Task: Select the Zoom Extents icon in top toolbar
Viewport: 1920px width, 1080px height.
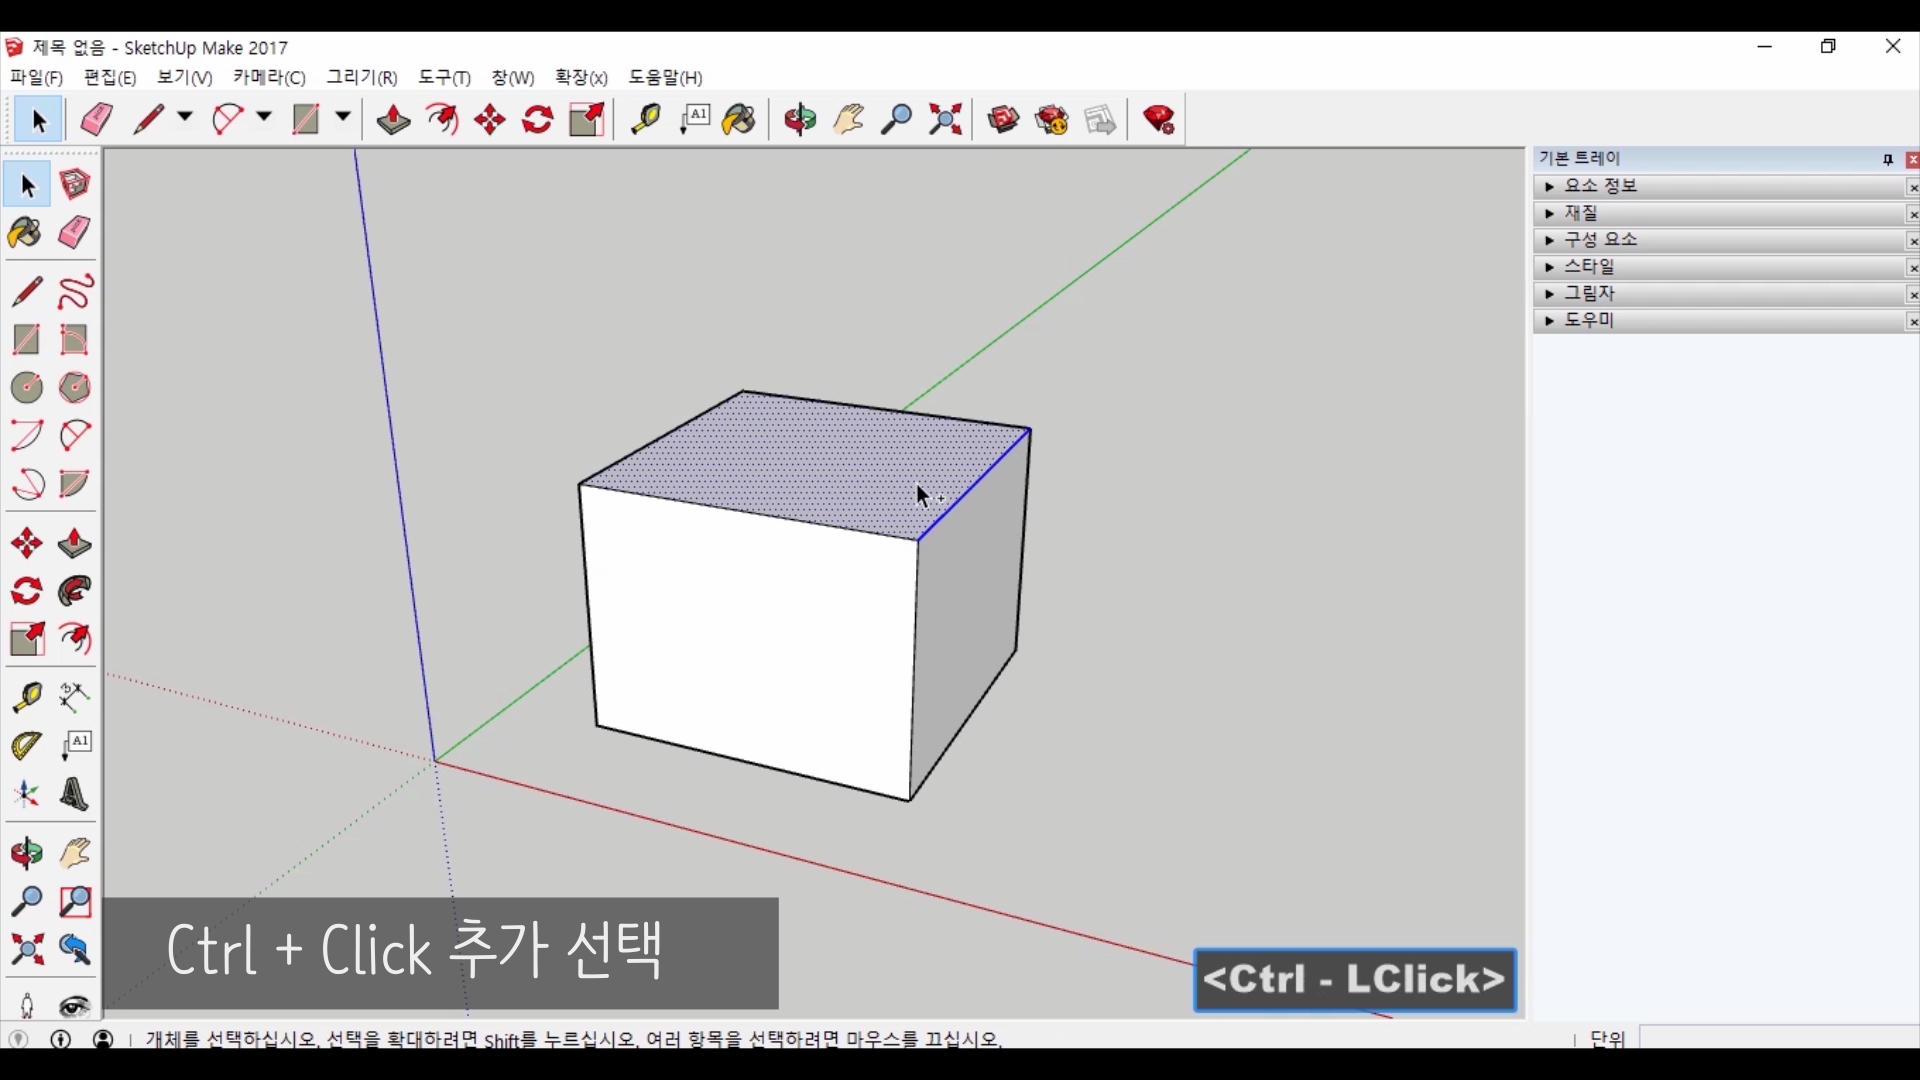Action: 945,120
